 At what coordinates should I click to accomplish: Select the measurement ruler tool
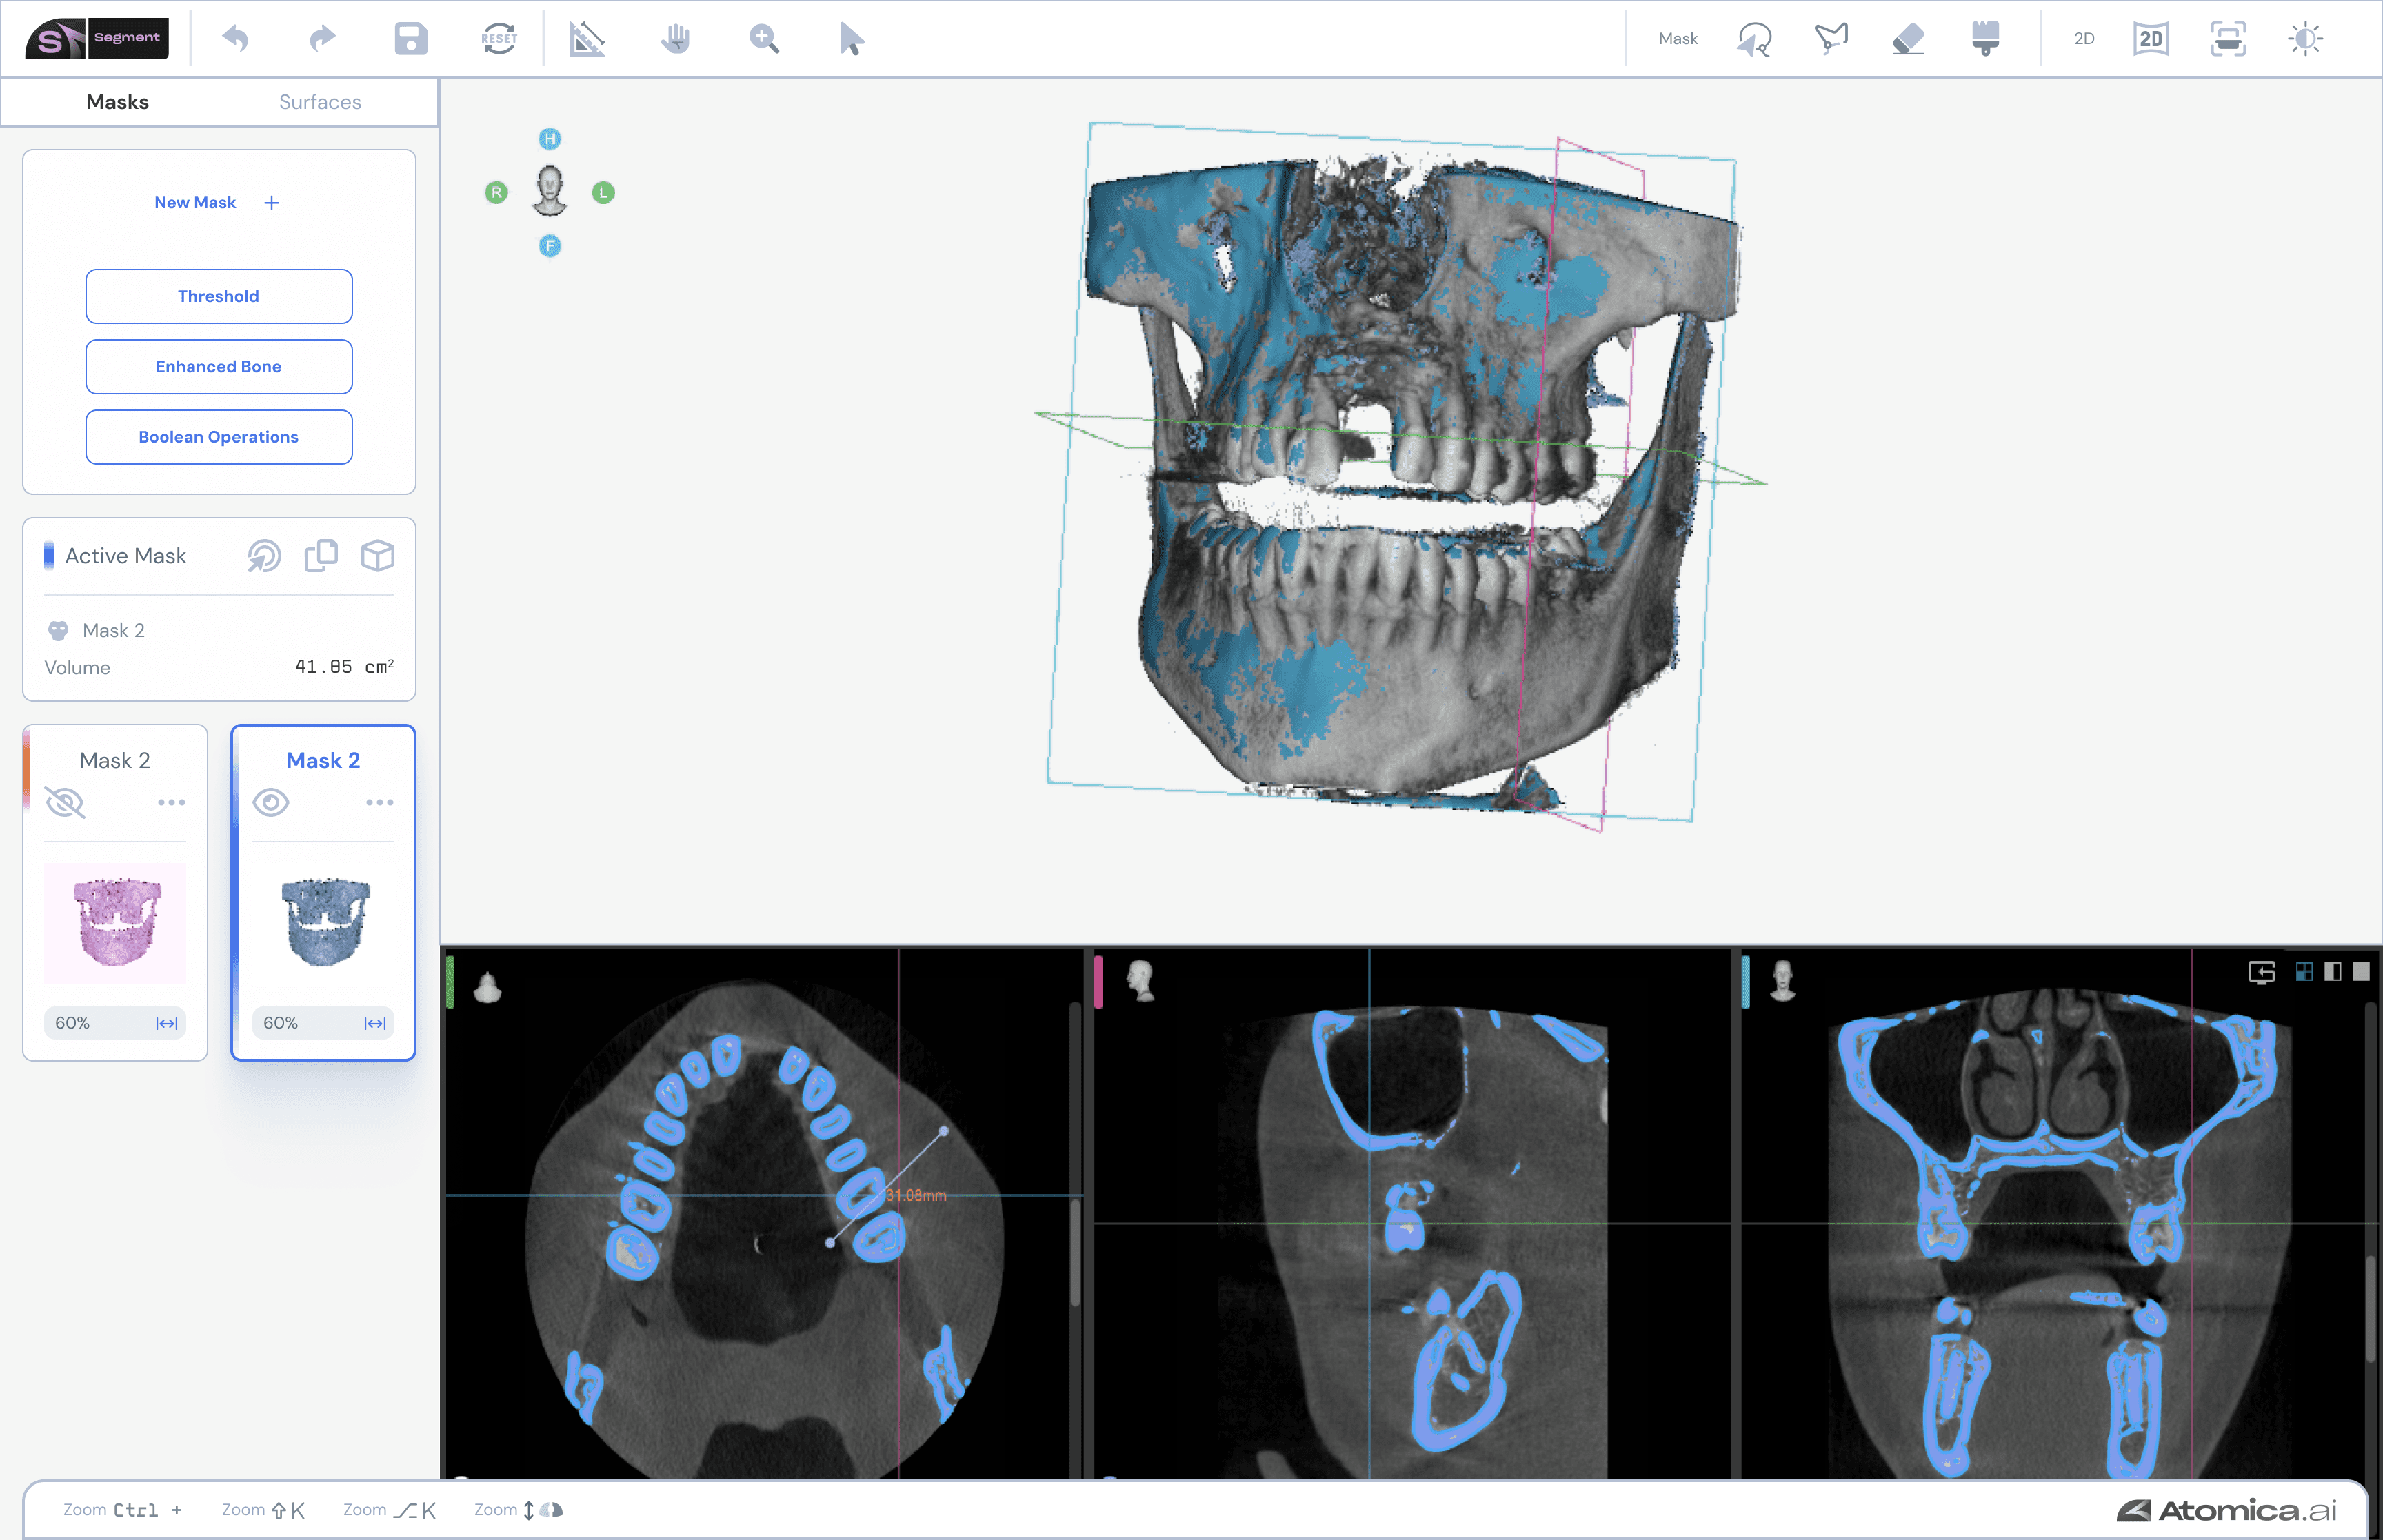pyautogui.click(x=587, y=39)
